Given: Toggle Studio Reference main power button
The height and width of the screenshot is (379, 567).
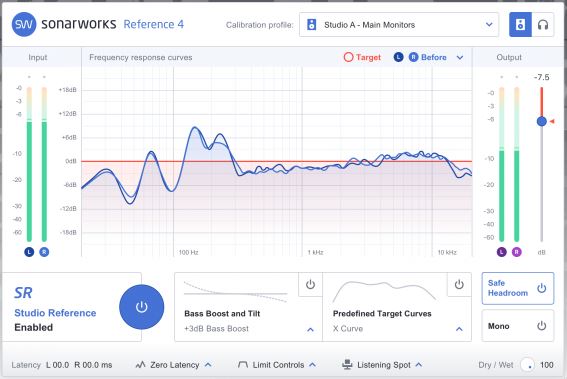Looking at the screenshot, I should point(141,307).
